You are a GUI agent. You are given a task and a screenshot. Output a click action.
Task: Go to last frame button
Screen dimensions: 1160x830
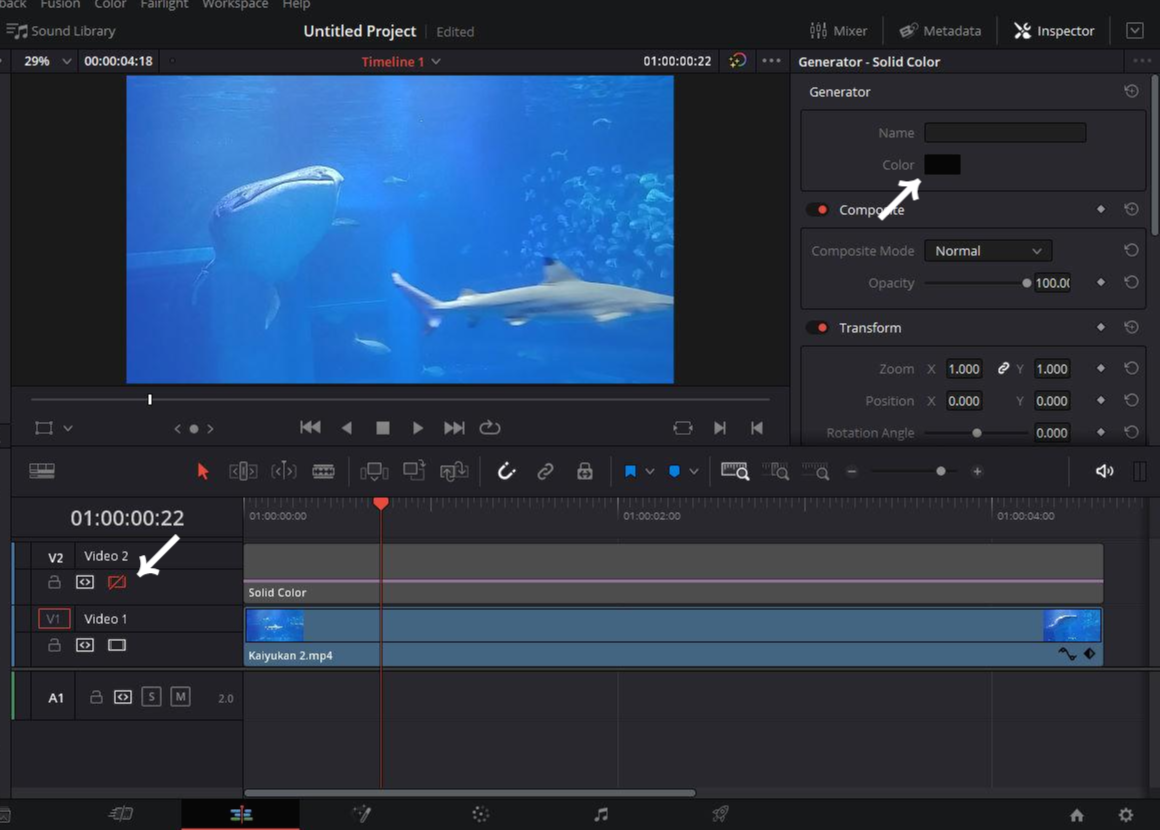point(454,428)
